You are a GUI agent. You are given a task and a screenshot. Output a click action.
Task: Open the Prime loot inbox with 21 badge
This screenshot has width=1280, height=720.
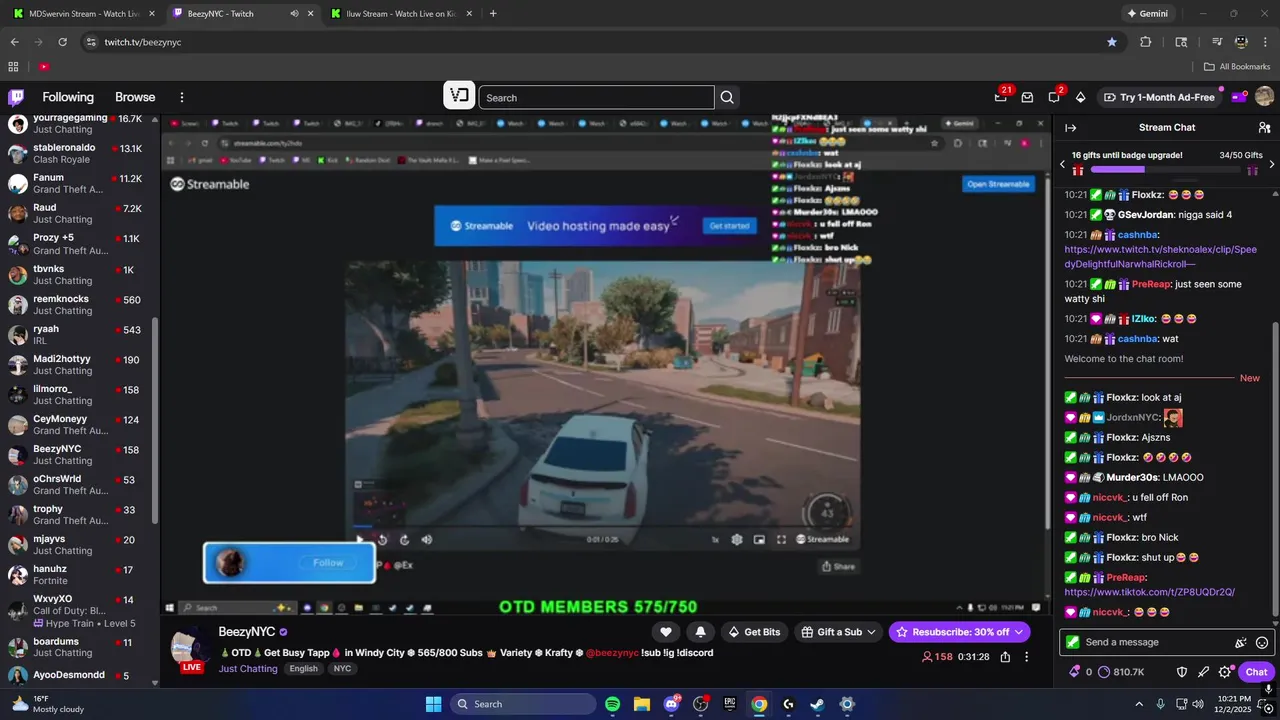[x=1001, y=97]
